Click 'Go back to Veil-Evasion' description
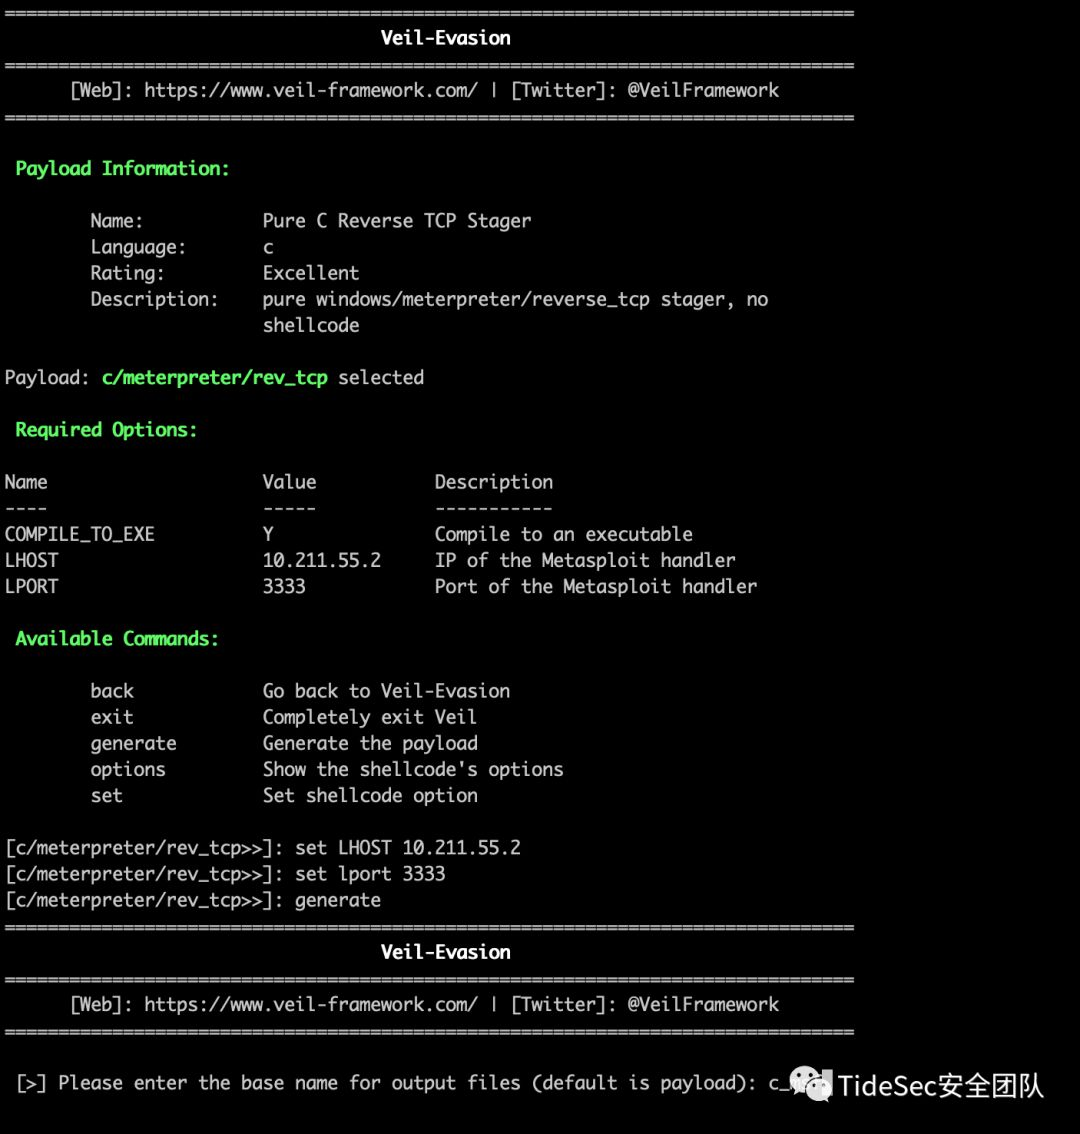Viewport: 1080px width, 1134px height. pyautogui.click(x=386, y=691)
